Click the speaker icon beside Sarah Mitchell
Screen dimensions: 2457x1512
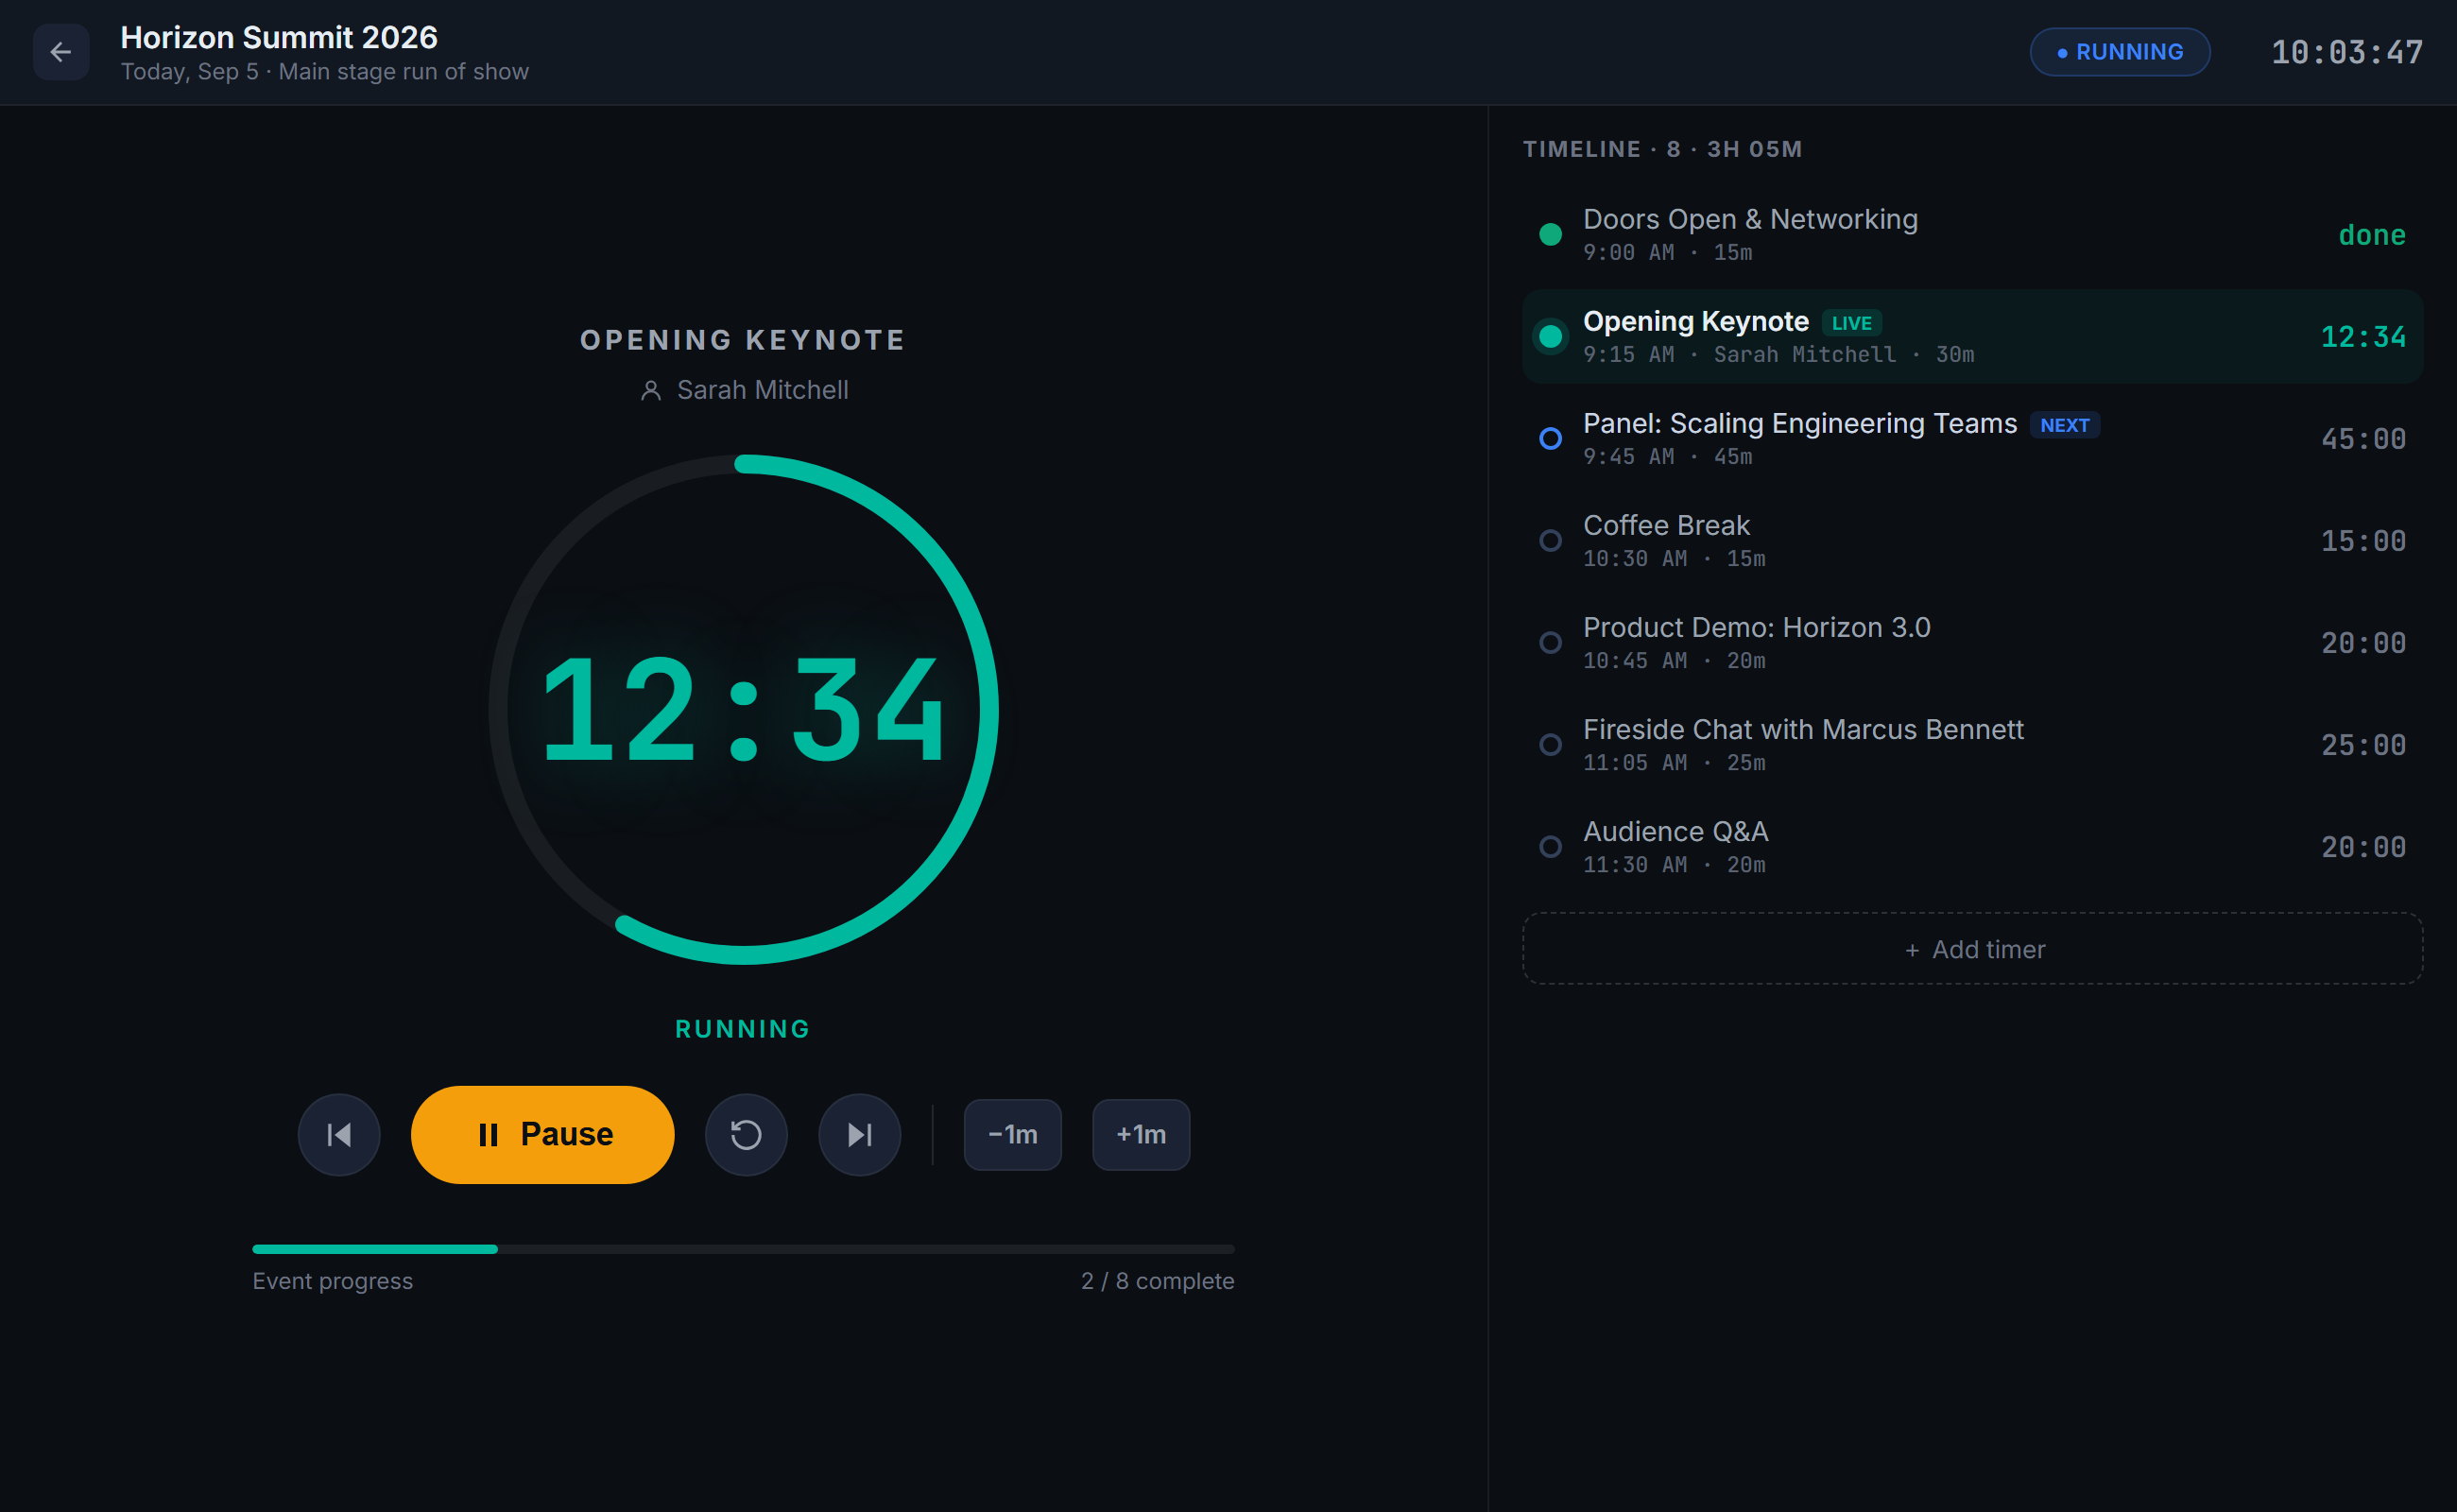point(651,390)
